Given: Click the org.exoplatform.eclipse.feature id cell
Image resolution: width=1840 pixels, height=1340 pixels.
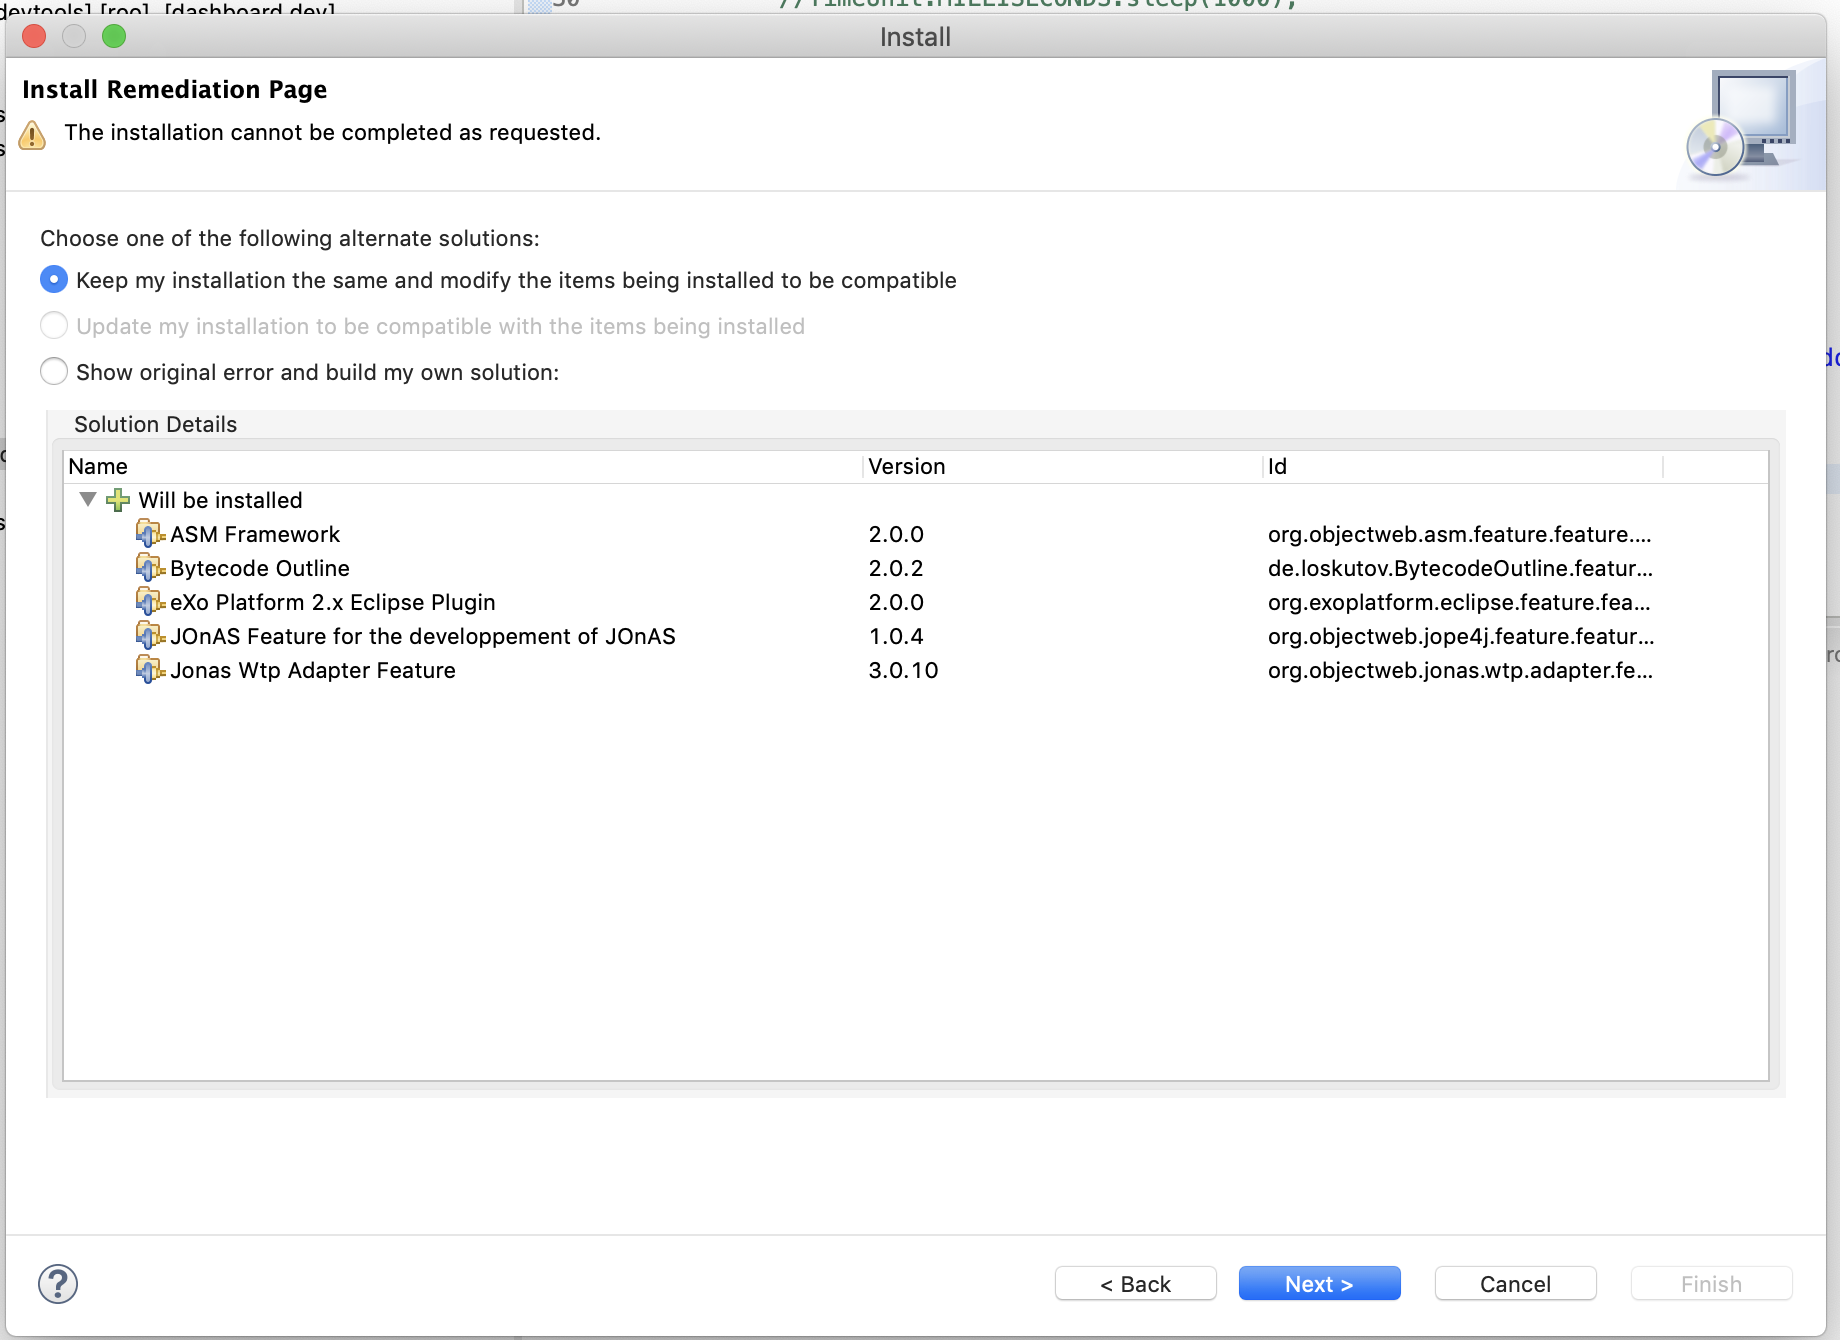Looking at the screenshot, I should [1459, 602].
